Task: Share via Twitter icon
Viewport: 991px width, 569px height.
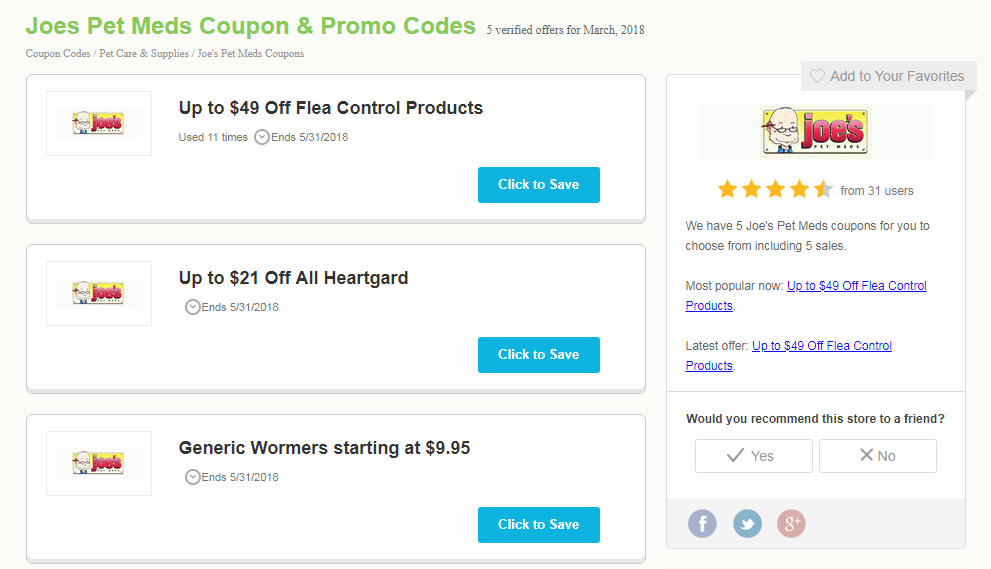Action: pos(747,523)
